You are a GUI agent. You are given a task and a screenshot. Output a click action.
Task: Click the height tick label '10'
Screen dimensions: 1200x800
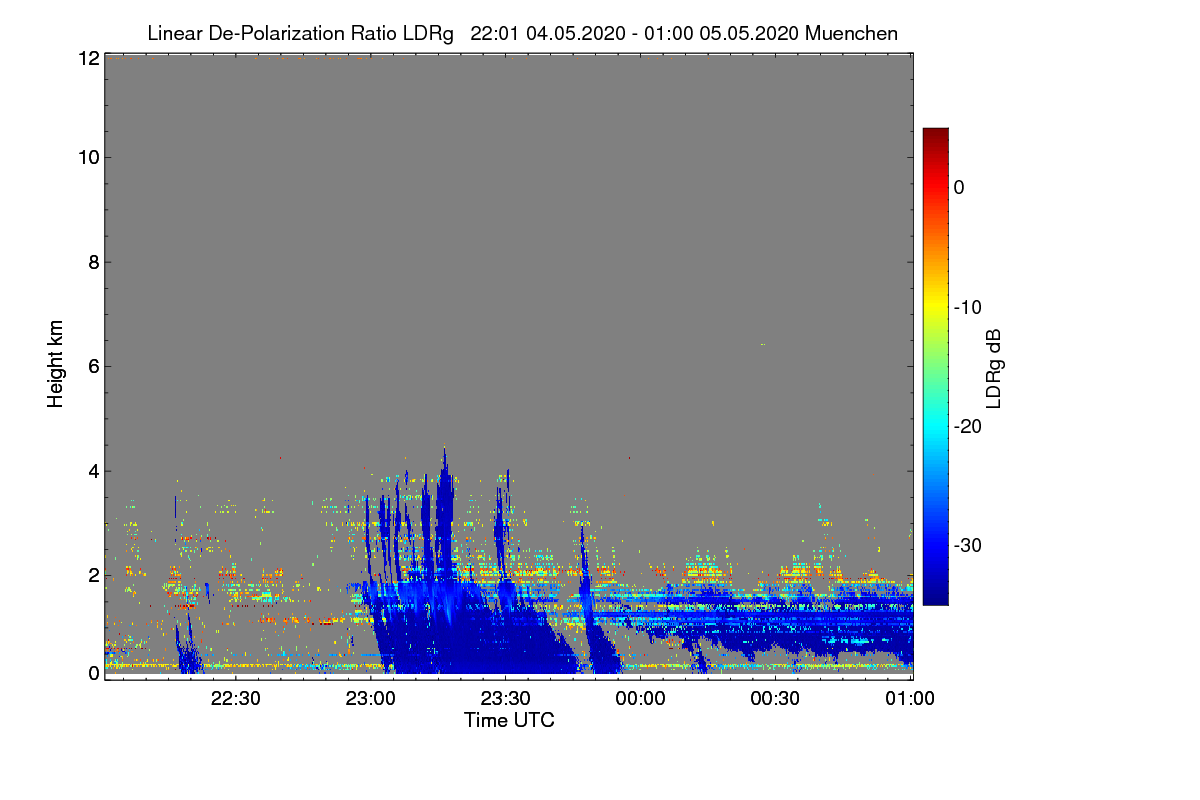pyautogui.click(x=88, y=157)
